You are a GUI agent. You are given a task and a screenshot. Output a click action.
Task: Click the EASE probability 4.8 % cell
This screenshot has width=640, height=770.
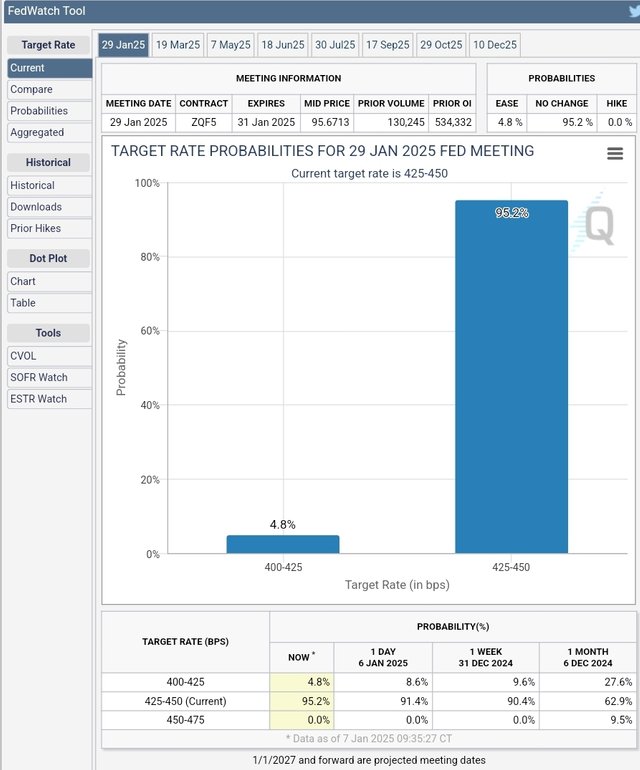(x=507, y=122)
